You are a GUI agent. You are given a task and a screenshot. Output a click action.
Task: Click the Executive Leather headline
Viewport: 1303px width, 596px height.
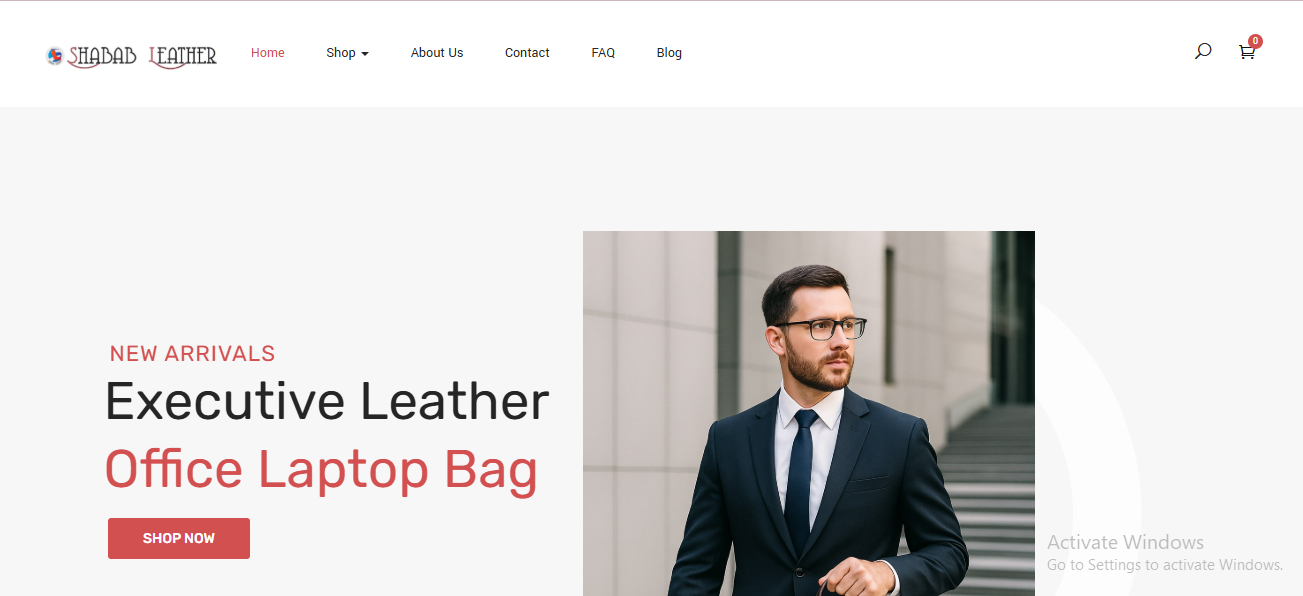pyautogui.click(x=327, y=401)
